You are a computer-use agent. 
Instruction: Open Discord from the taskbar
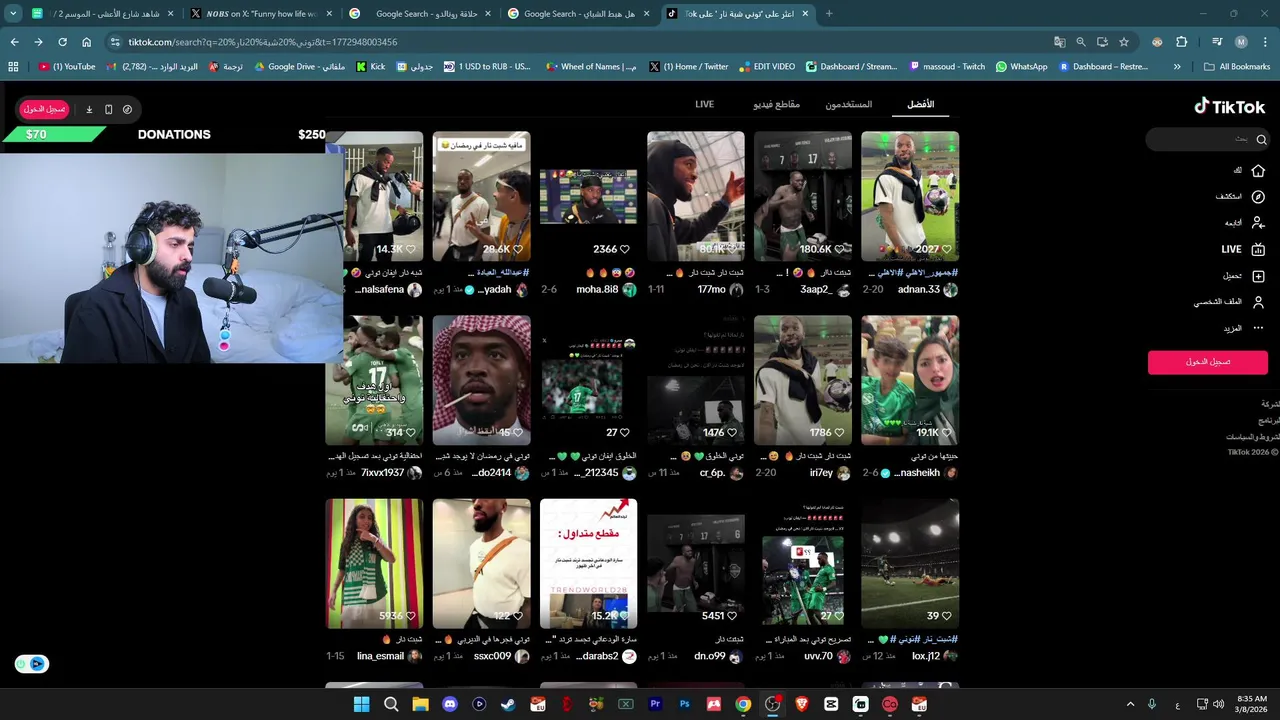point(450,704)
